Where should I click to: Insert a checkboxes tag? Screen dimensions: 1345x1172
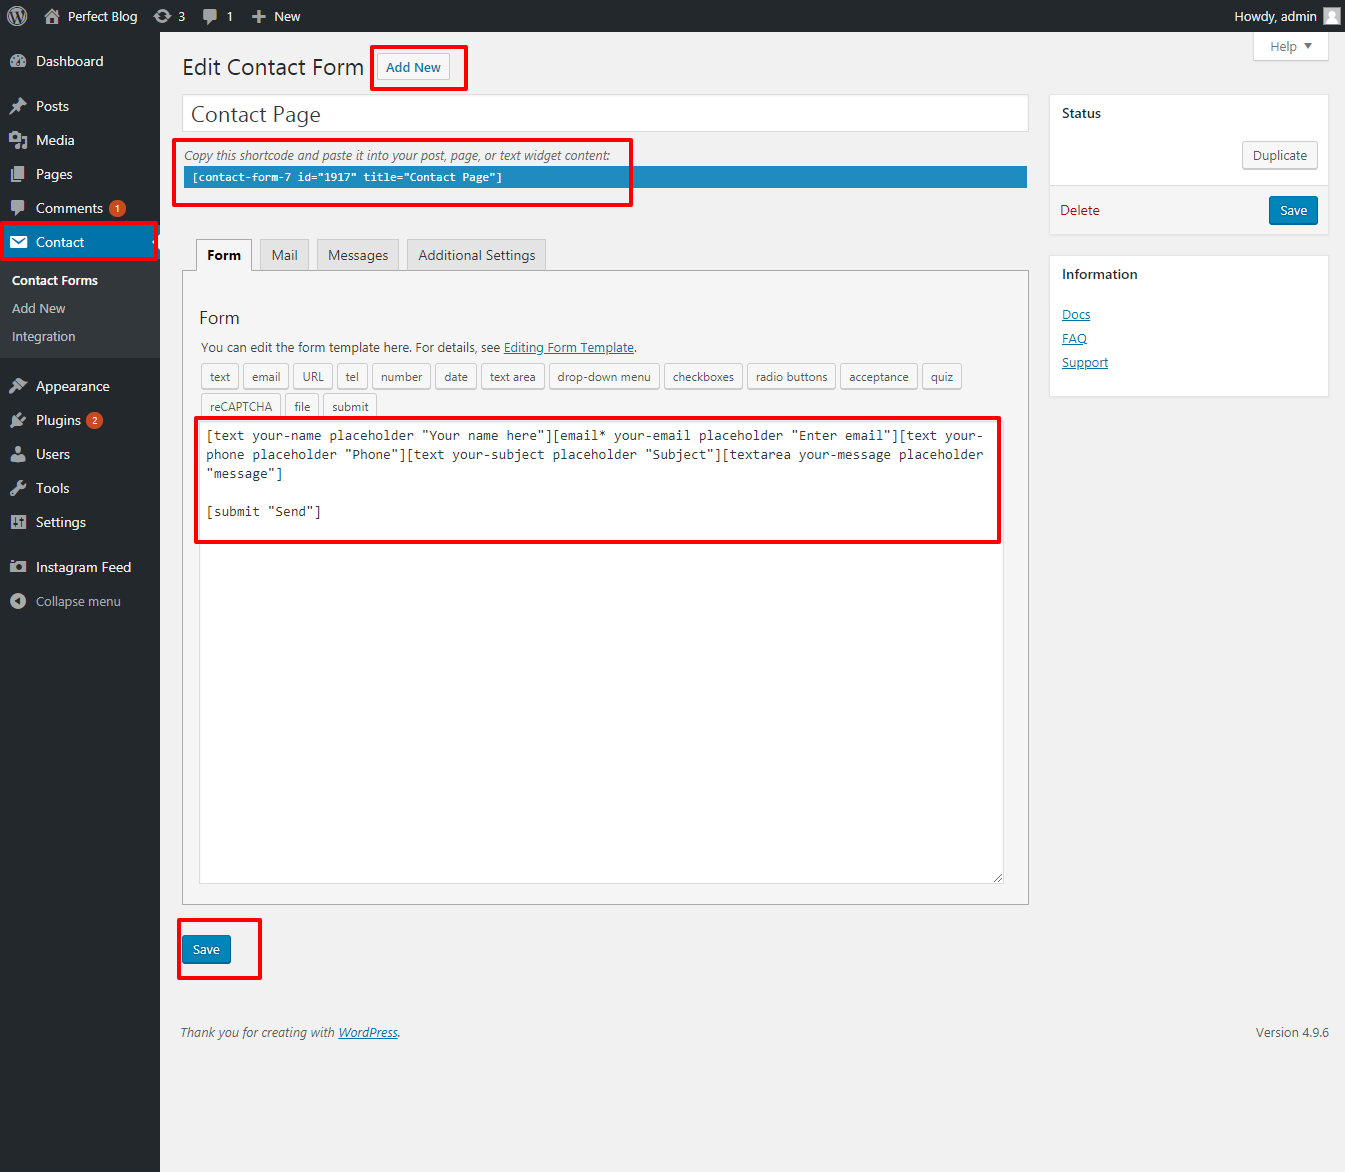[703, 377]
